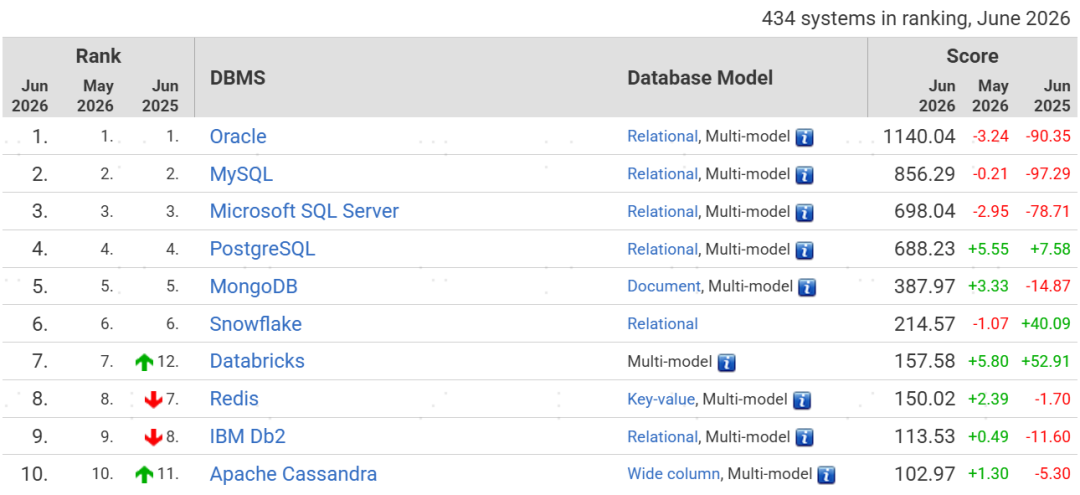Open the info icon in MySQL's row

(x=804, y=175)
